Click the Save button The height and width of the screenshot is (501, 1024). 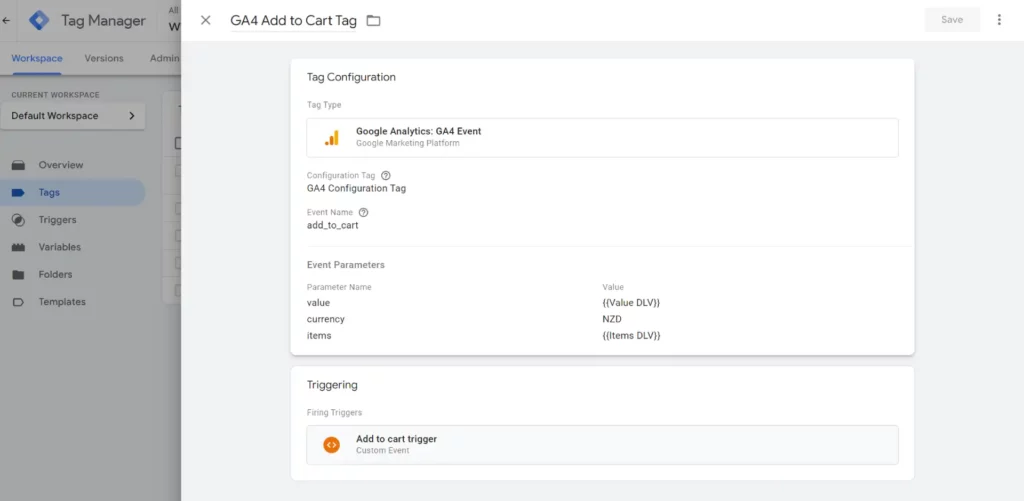tap(952, 20)
